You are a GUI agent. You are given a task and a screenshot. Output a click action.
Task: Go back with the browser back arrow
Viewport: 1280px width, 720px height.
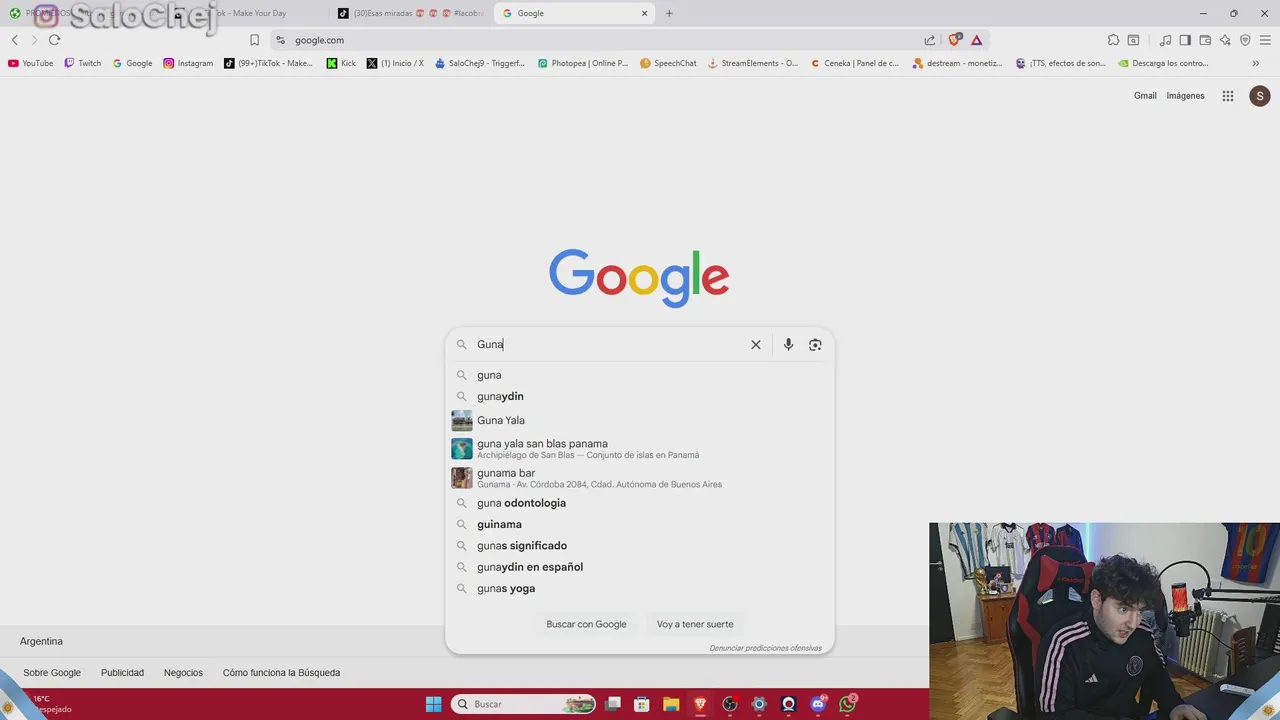tap(15, 40)
